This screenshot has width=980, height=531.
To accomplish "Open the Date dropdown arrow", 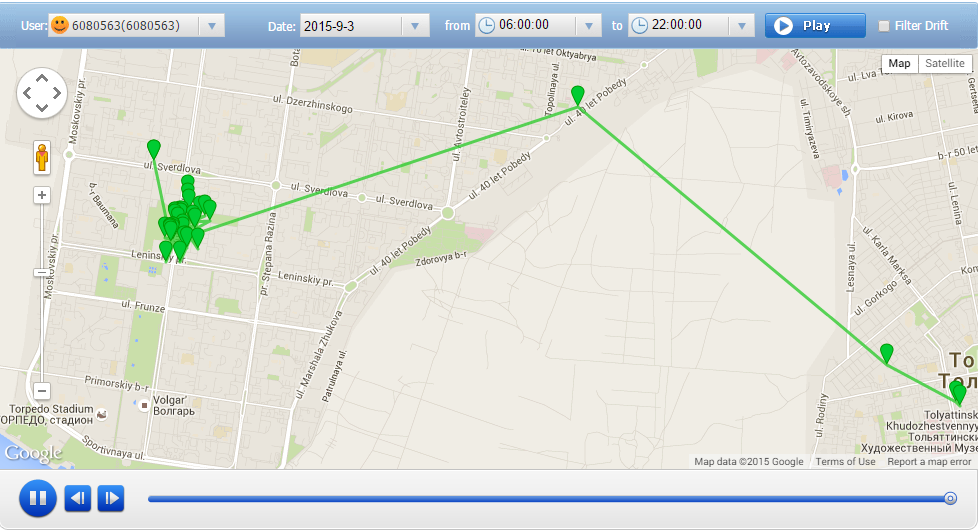I will tap(415, 26).
